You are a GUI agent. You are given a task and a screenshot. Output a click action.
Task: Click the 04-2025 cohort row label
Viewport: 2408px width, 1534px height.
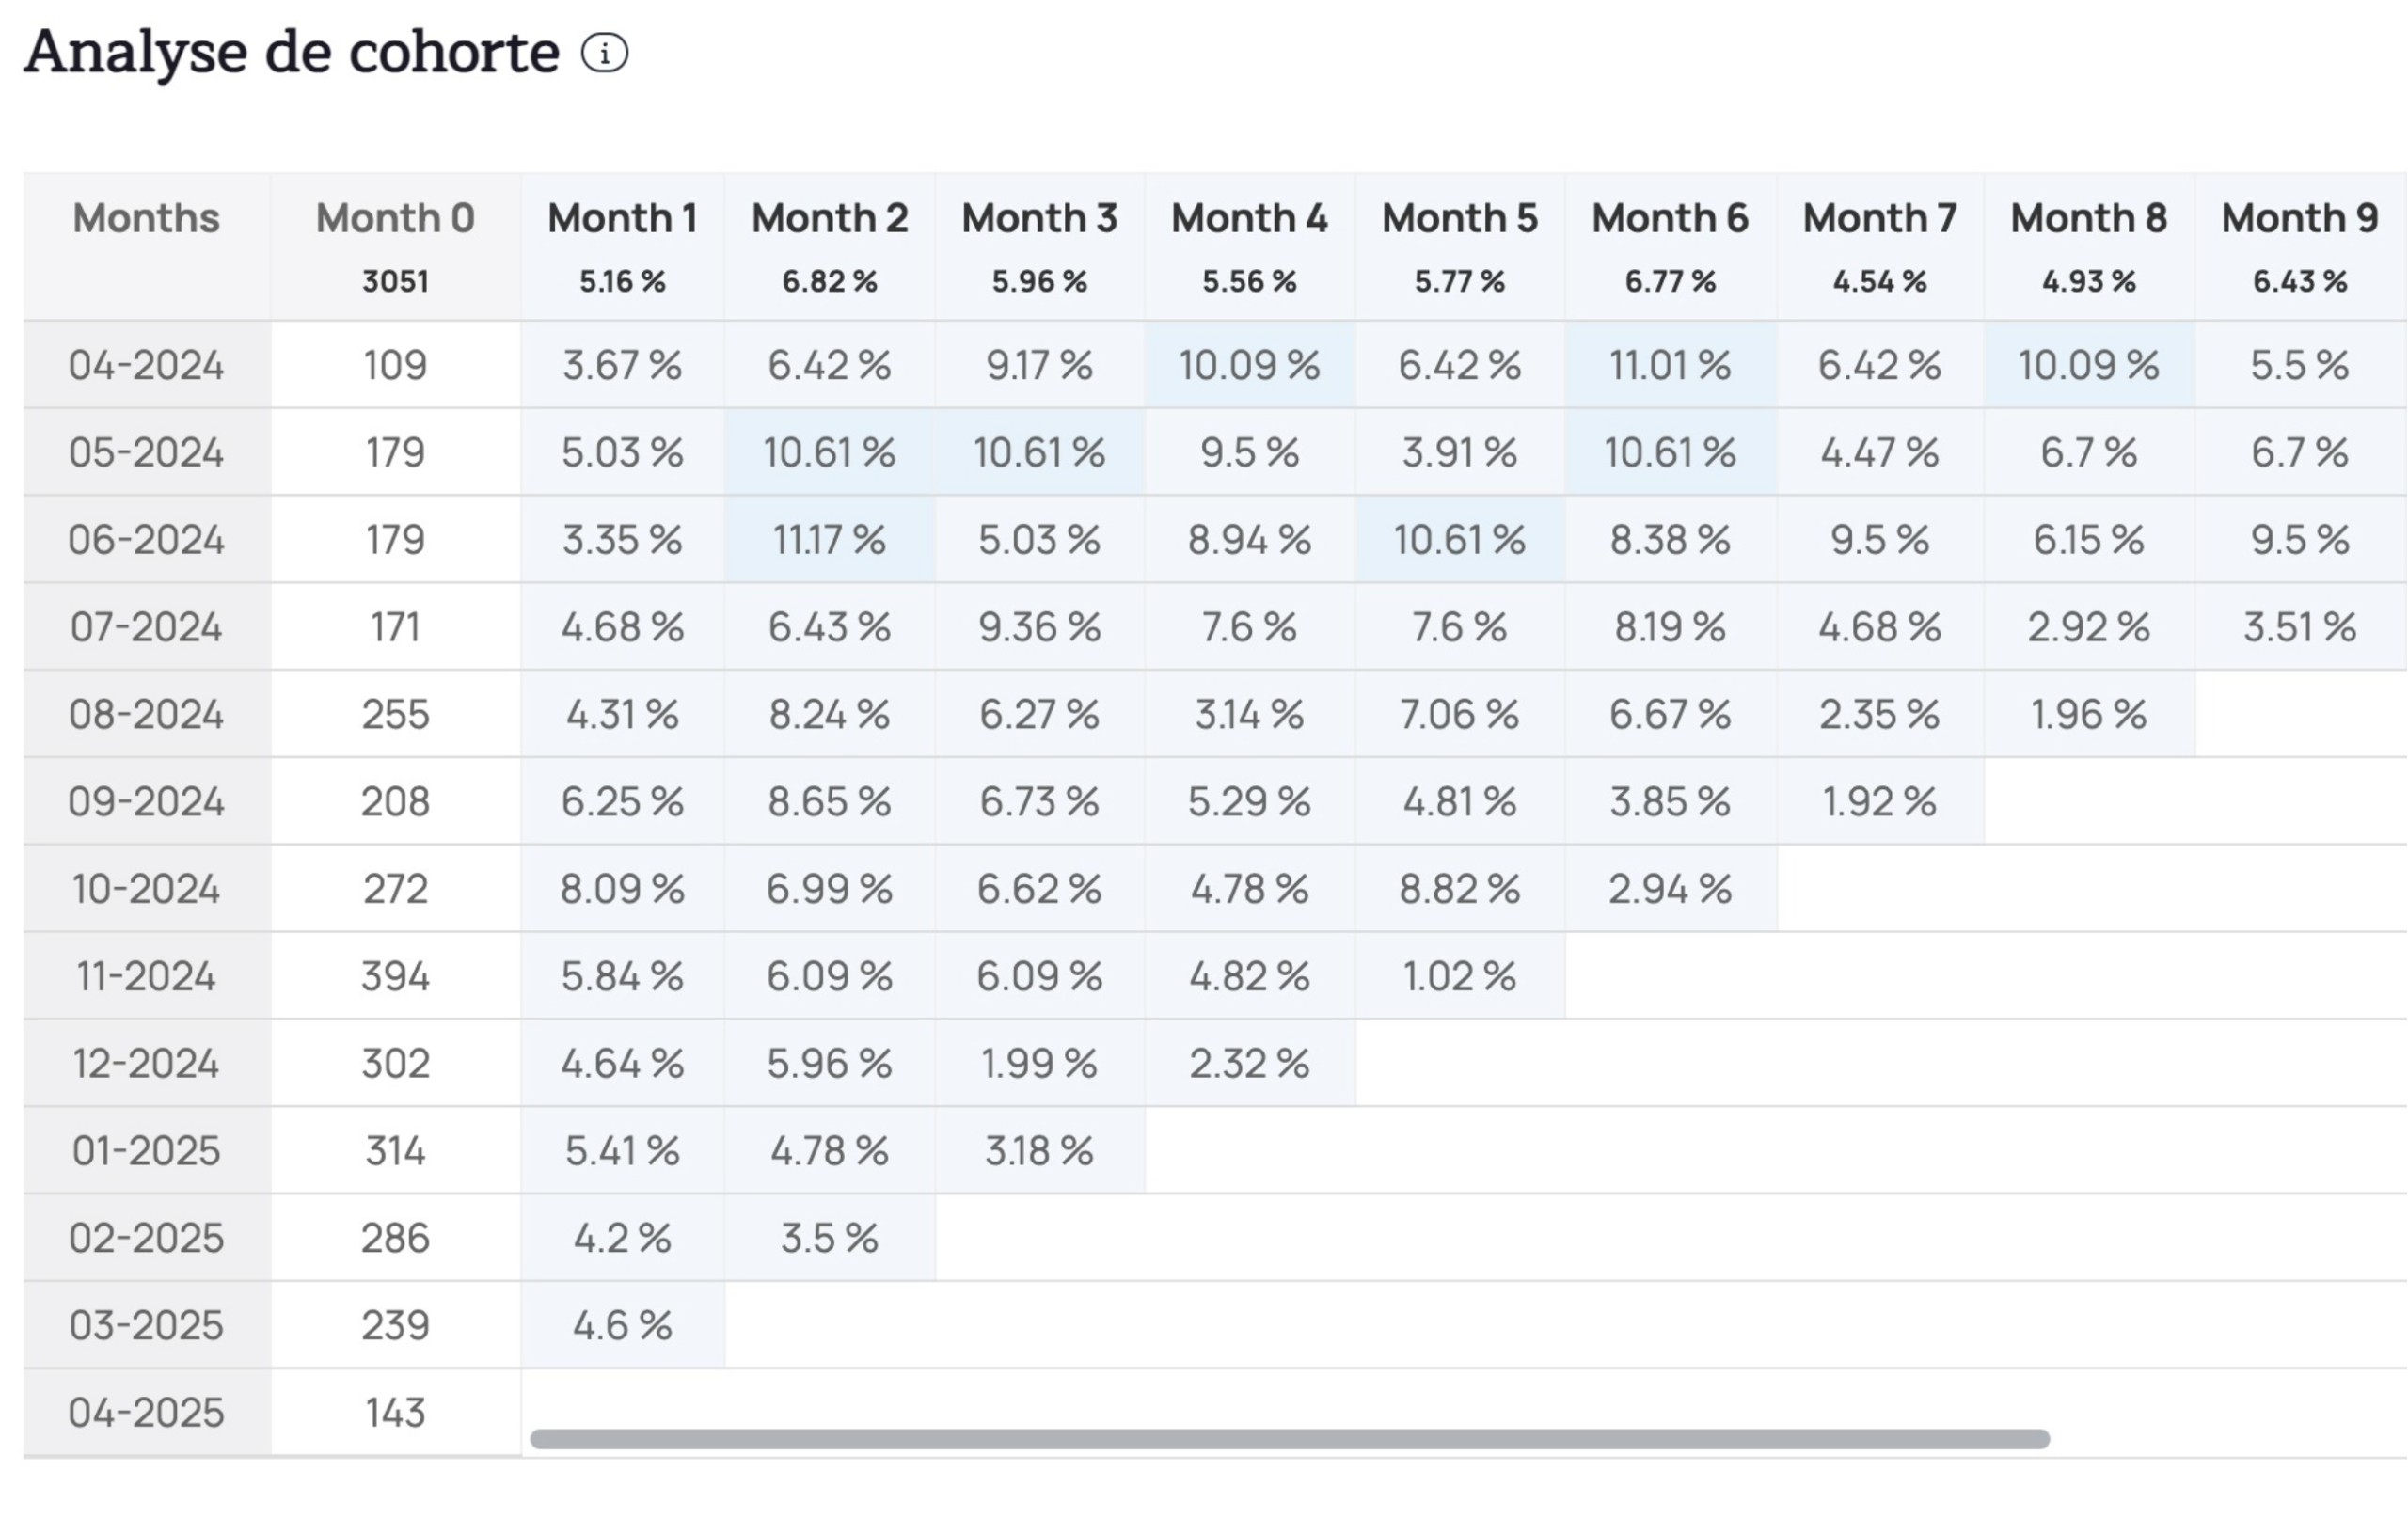(146, 1413)
